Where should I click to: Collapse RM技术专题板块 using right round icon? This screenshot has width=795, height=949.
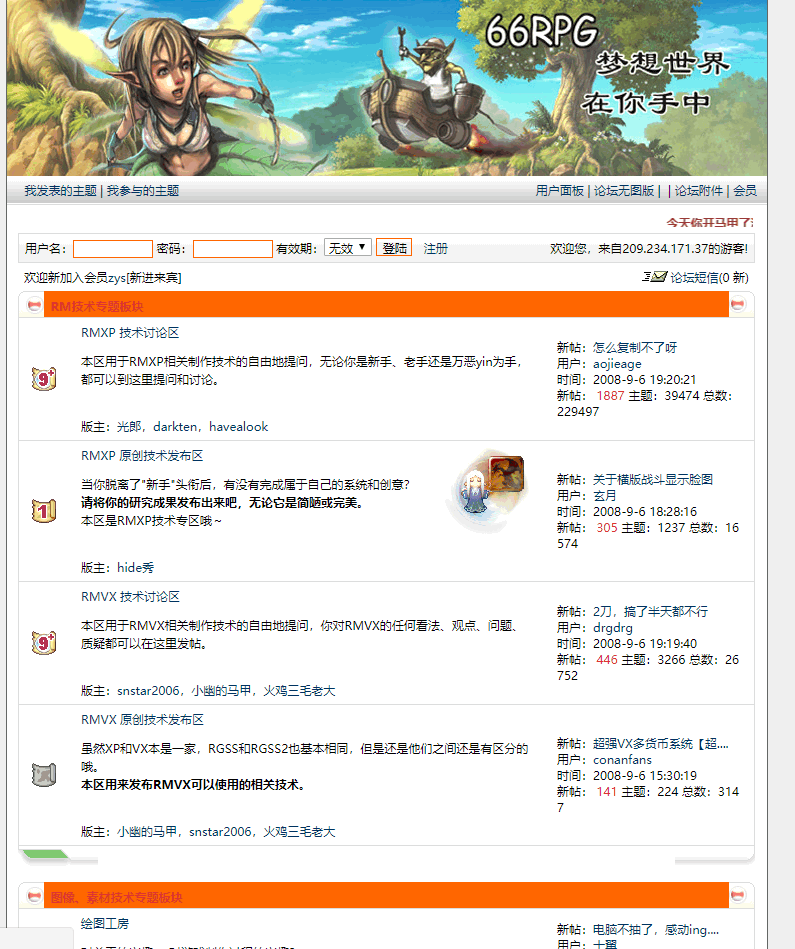click(x=738, y=304)
